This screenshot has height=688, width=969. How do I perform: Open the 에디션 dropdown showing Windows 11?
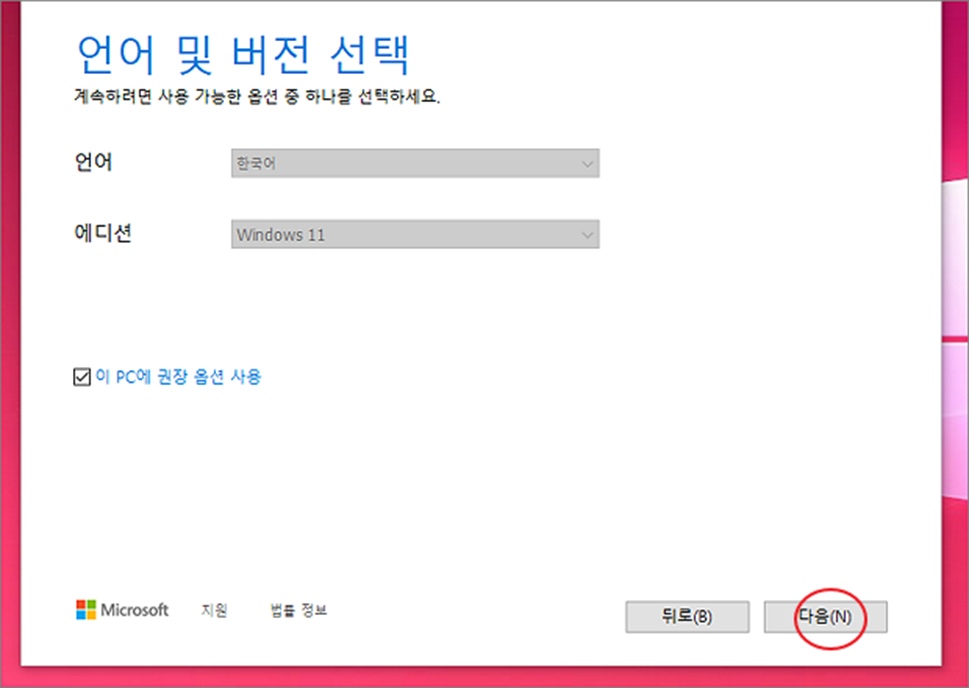point(415,234)
